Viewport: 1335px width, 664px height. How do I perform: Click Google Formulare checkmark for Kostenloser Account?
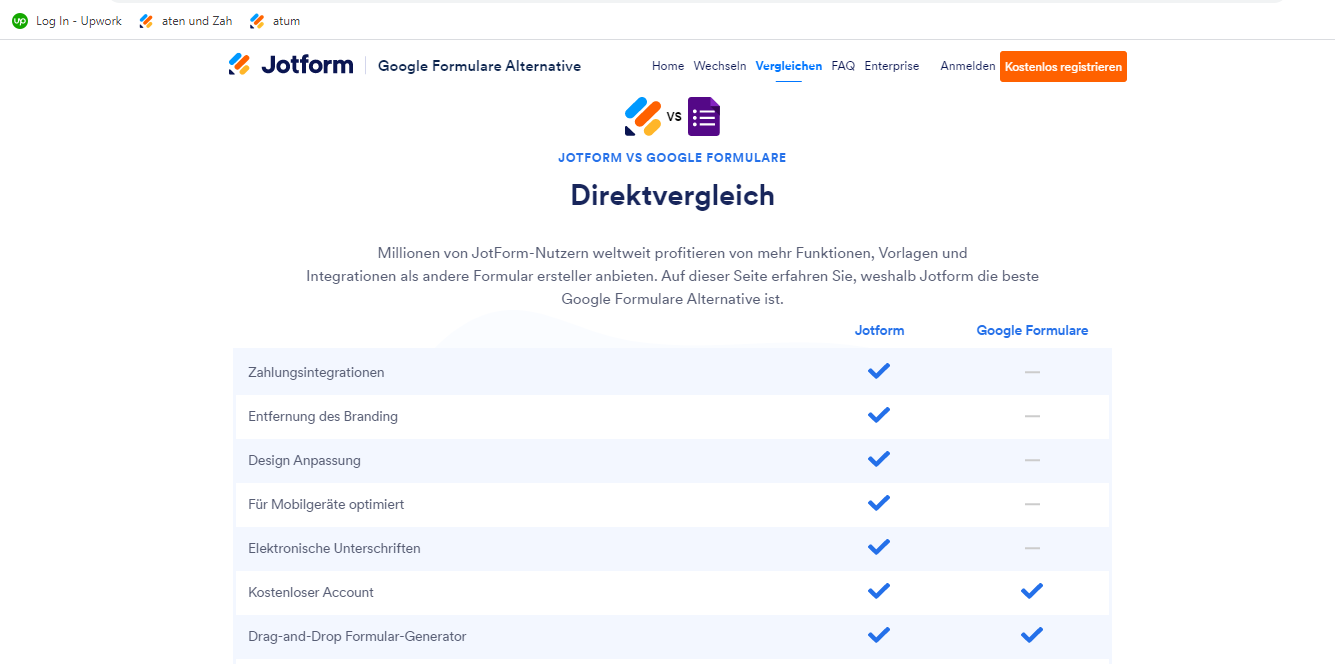point(1032,591)
